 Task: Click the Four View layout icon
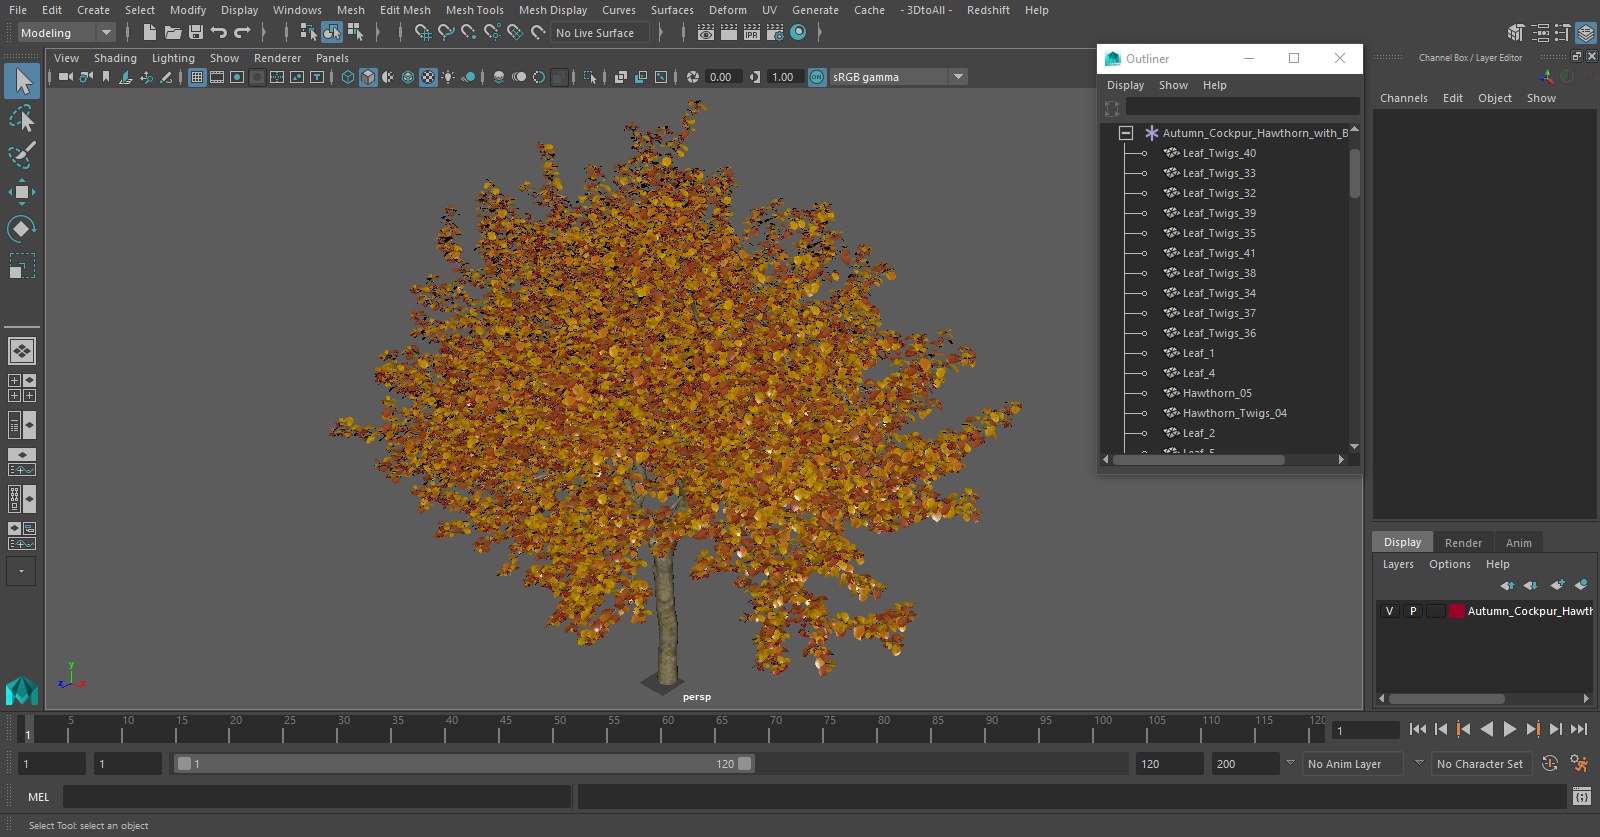[22, 388]
